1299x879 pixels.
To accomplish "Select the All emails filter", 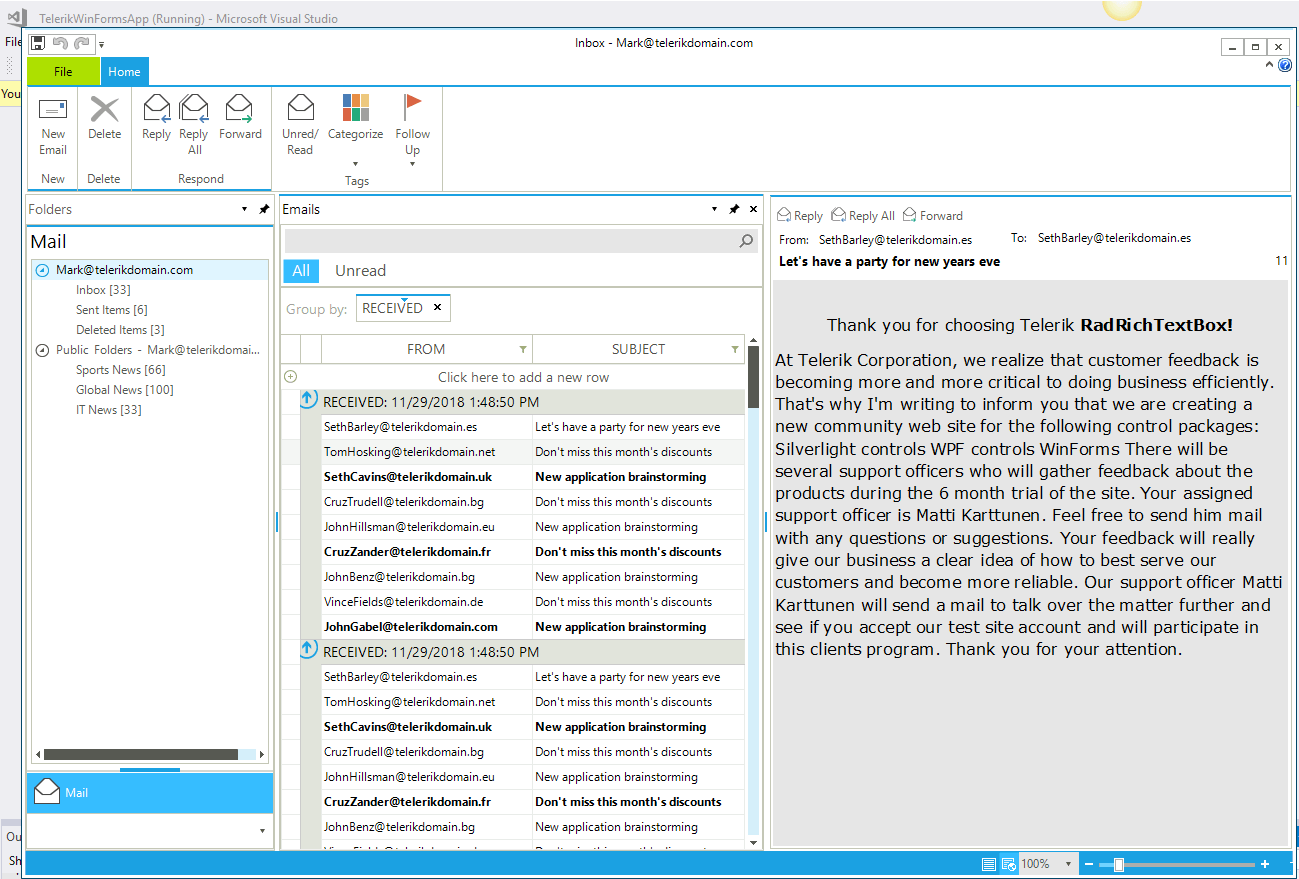I will tap(301, 270).
